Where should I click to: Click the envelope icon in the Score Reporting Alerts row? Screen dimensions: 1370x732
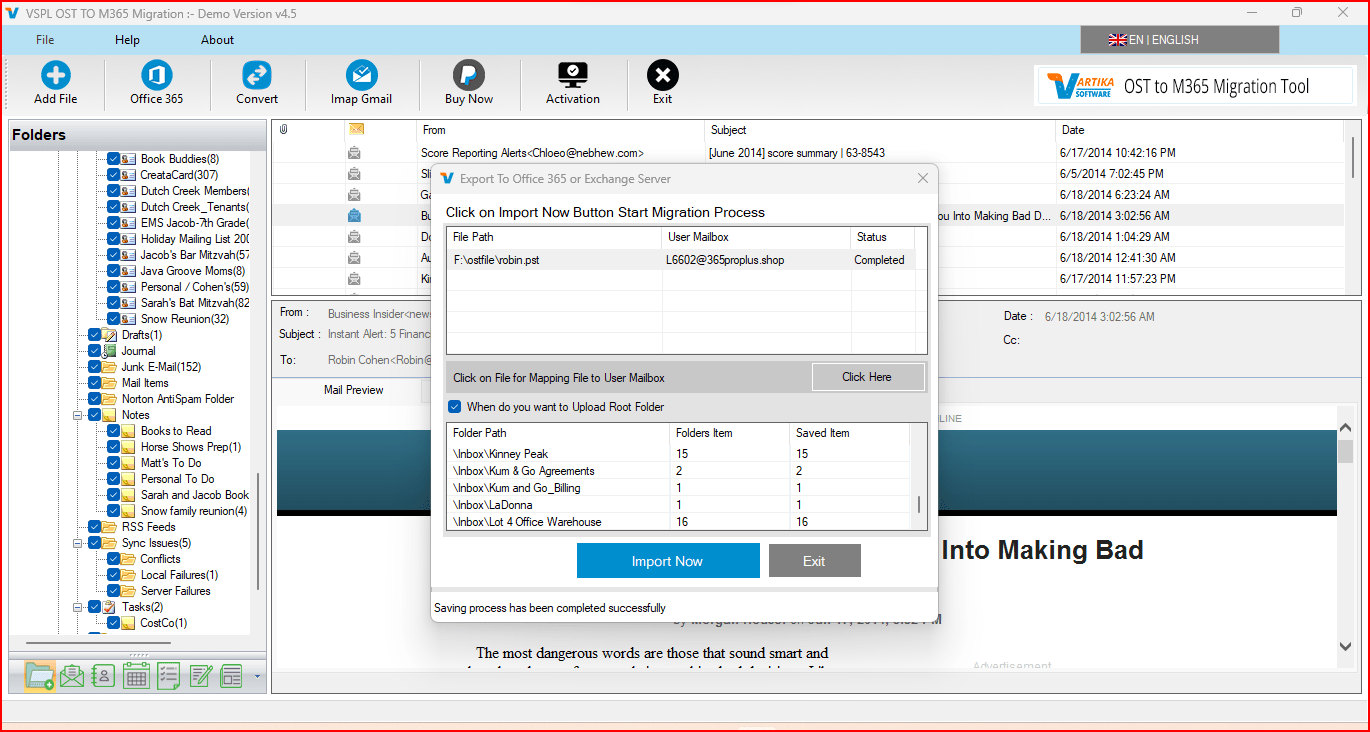[x=354, y=153]
